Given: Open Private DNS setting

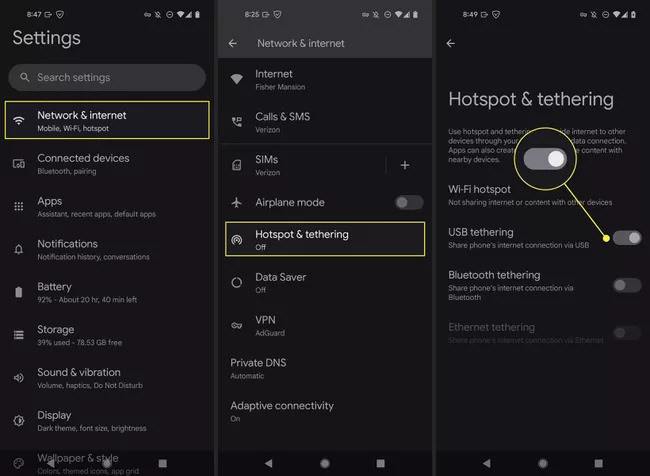Looking at the screenshot, I should click(325, 368).
